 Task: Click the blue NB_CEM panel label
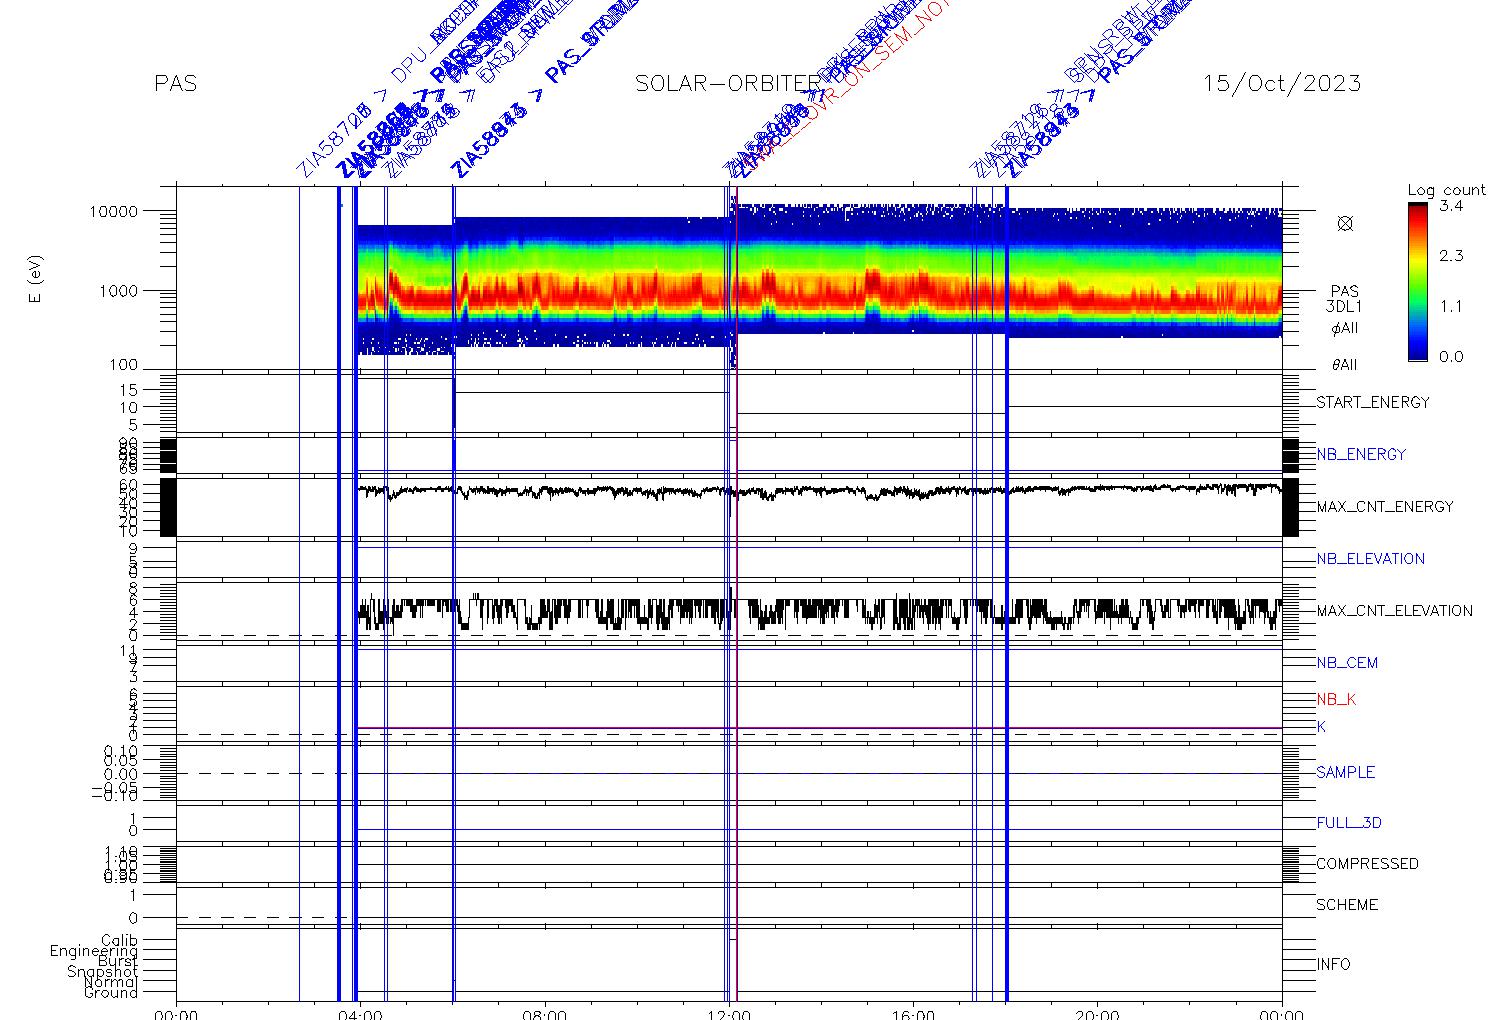tap(1347, 663)
